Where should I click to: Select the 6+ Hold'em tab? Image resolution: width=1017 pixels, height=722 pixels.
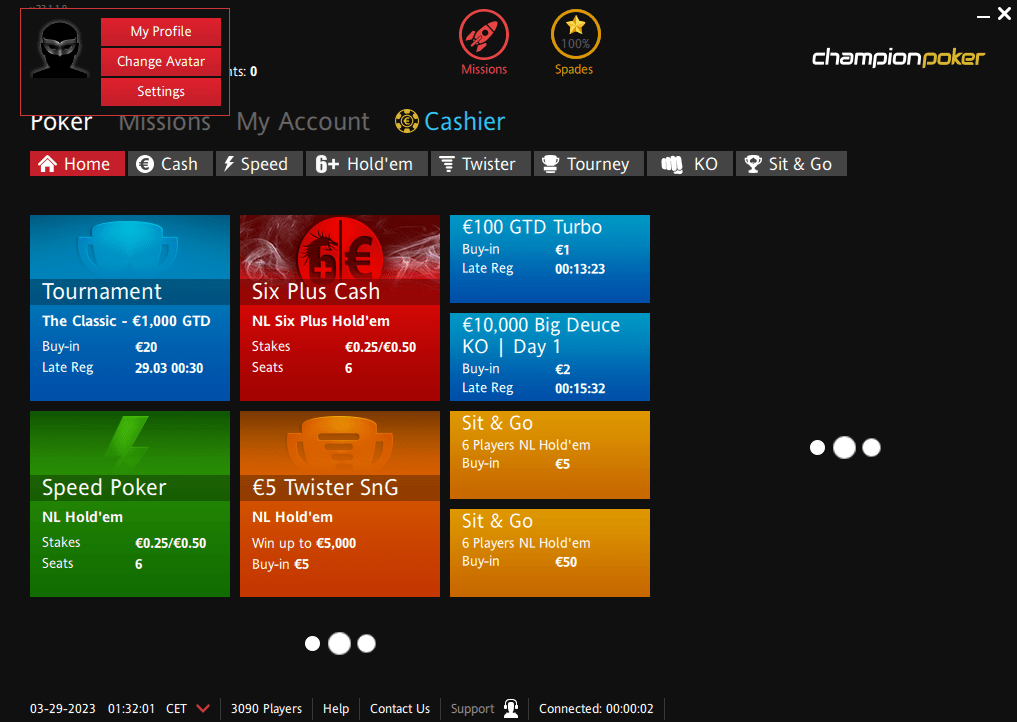click(x=366, y=164)
